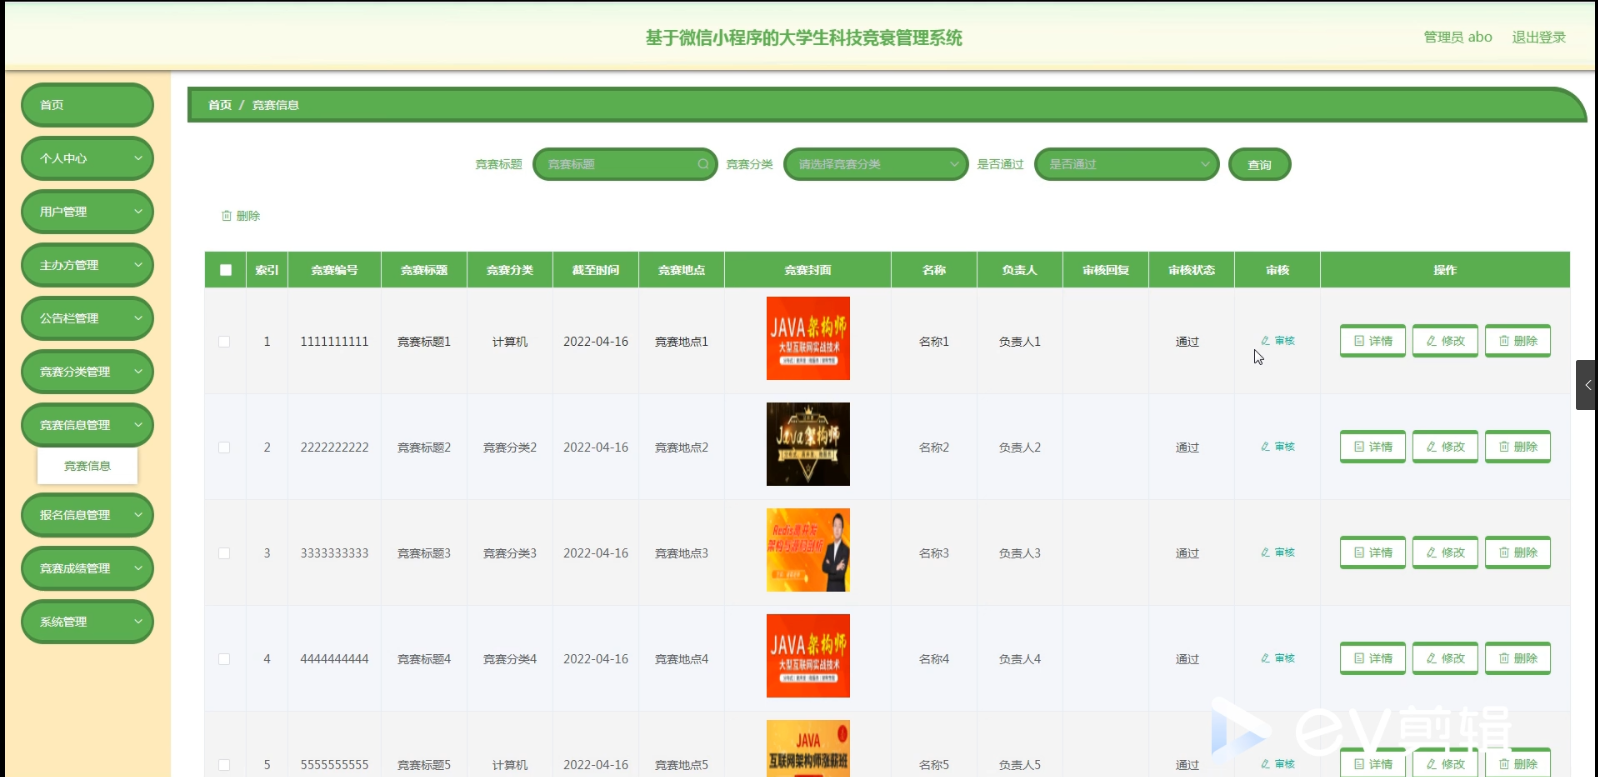Viewport: 1598px width, 777px height.
Task: Click 修改 for row 竞赛标题3
Action: (1445, 553)
